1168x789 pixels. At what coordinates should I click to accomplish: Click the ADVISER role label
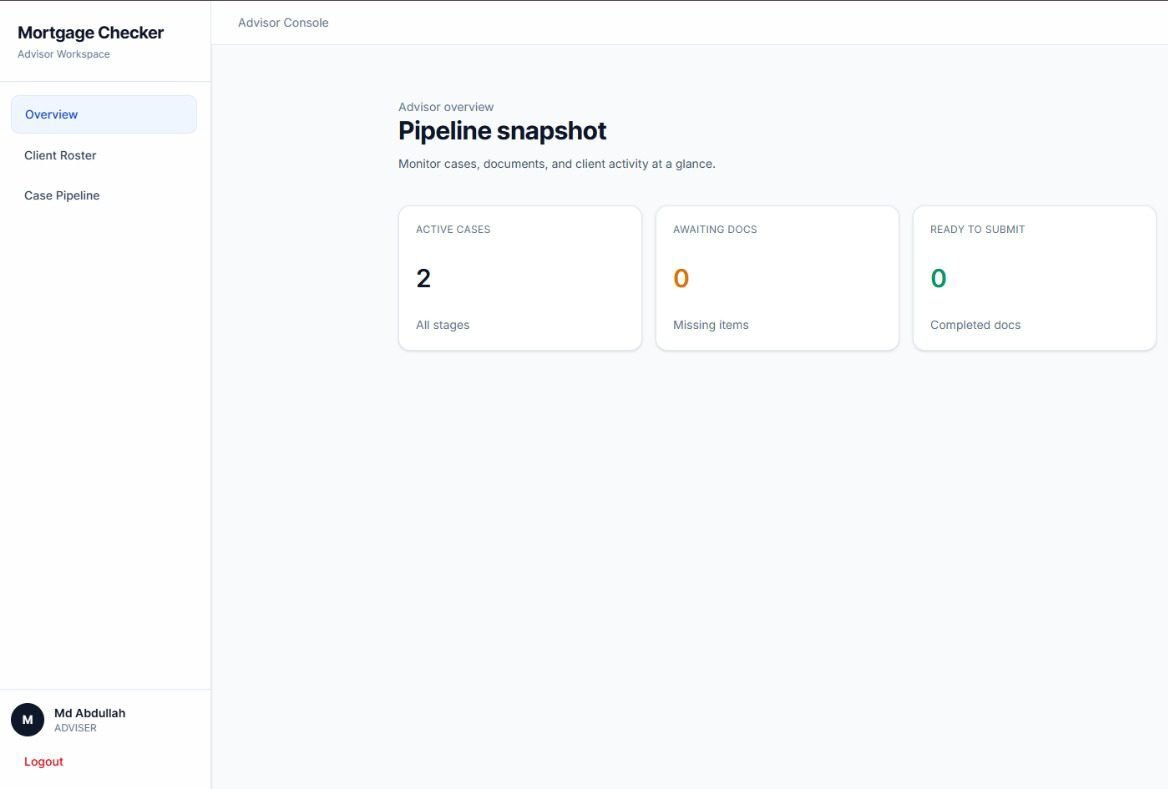[x=75, y=728]
